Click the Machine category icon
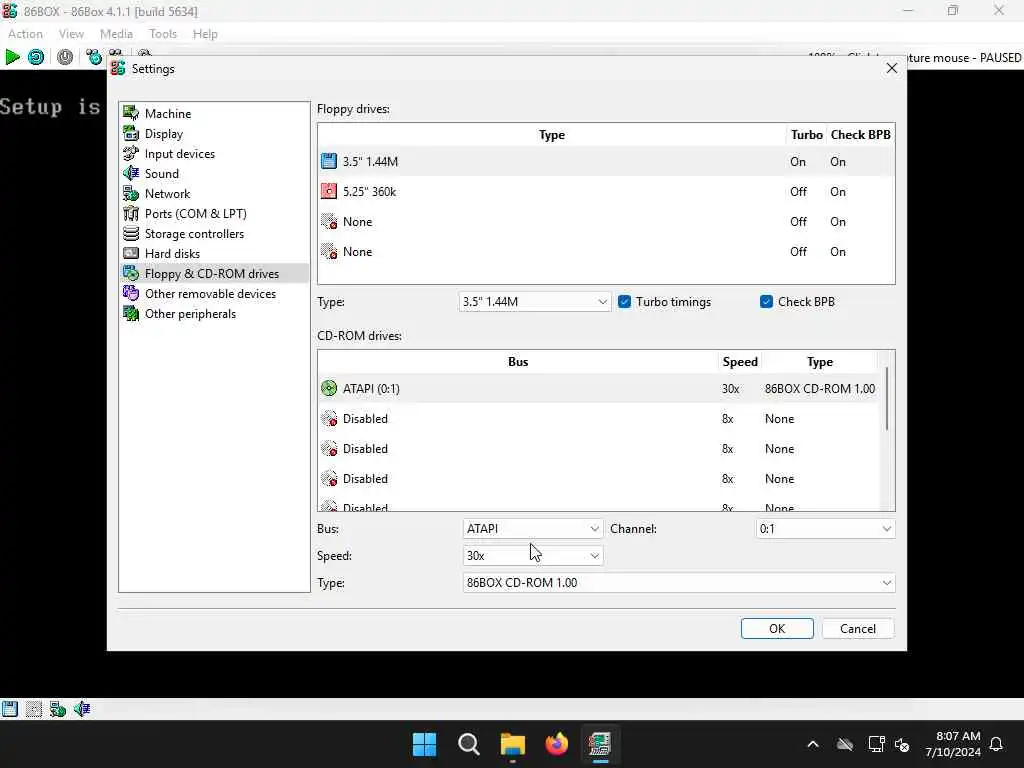The width and height of the screenshot is (1024, 768). 131,113
